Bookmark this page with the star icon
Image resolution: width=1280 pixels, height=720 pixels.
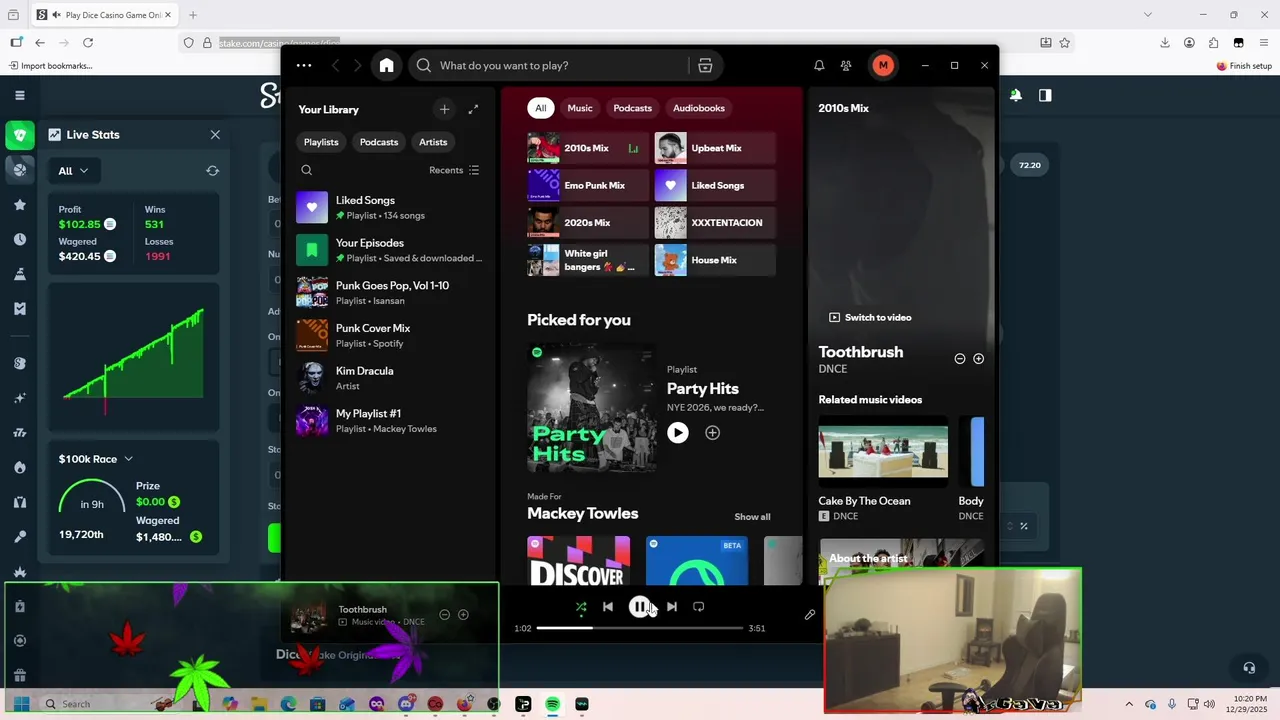click(x=1065, y=43)
